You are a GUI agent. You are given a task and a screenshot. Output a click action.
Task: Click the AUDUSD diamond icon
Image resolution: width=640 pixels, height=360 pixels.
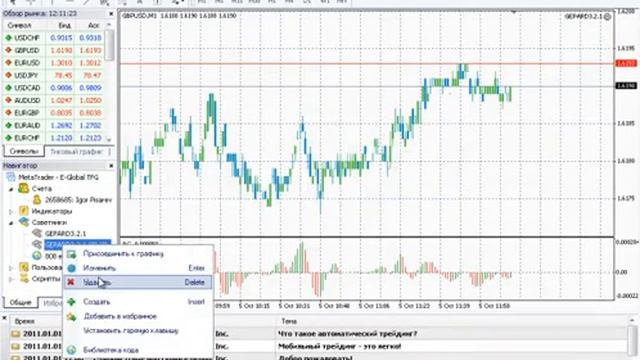coord(8,100)
